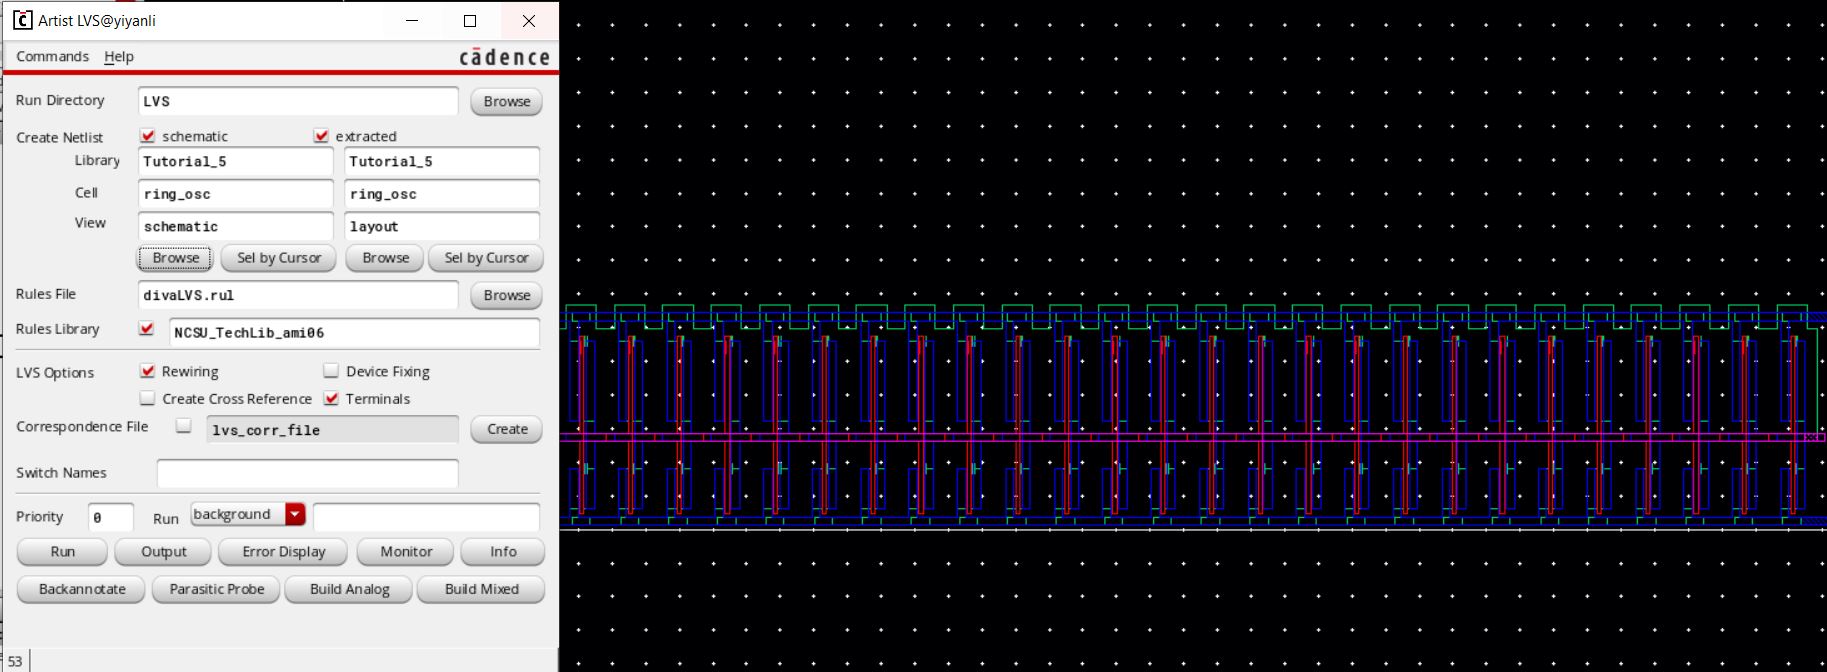The image size is (1827, 672).
Task: Uncheck the schematic netlist checkbox
Action: pos(148,136)
